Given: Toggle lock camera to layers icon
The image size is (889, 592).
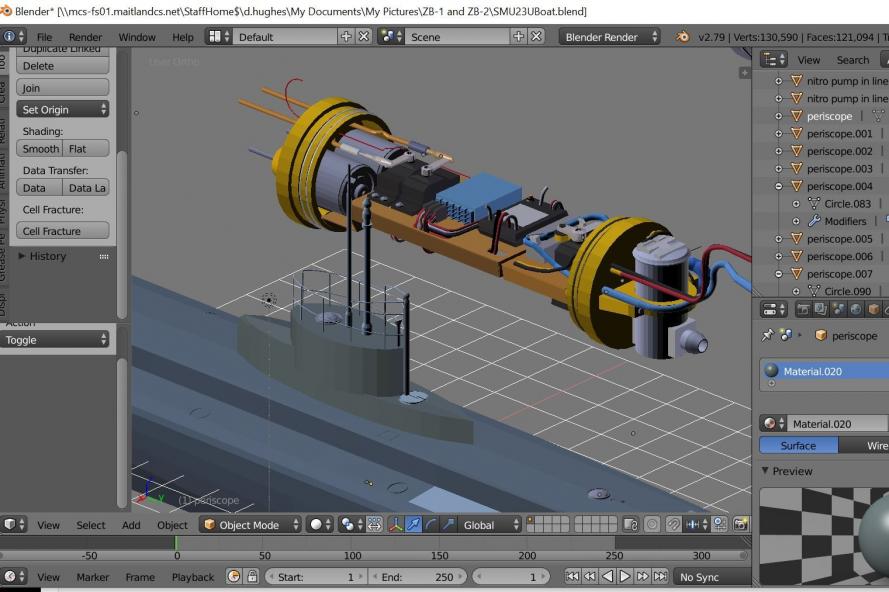Looking at the screenshot, I should [631, 524].
